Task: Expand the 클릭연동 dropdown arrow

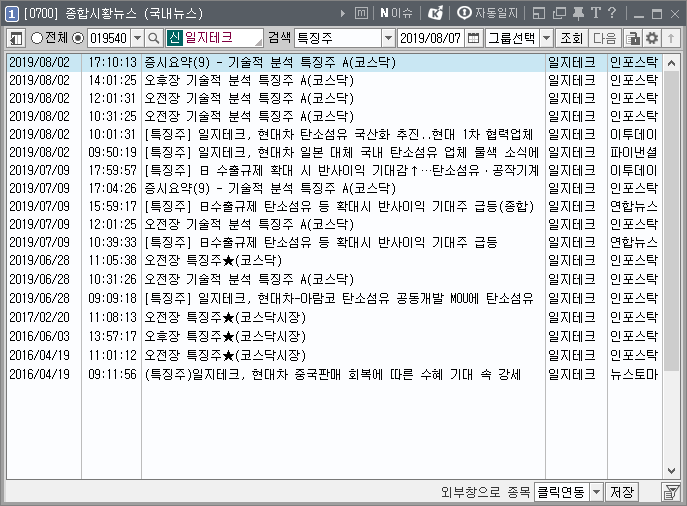Action: pyautogui.click(x=596, y=492)
